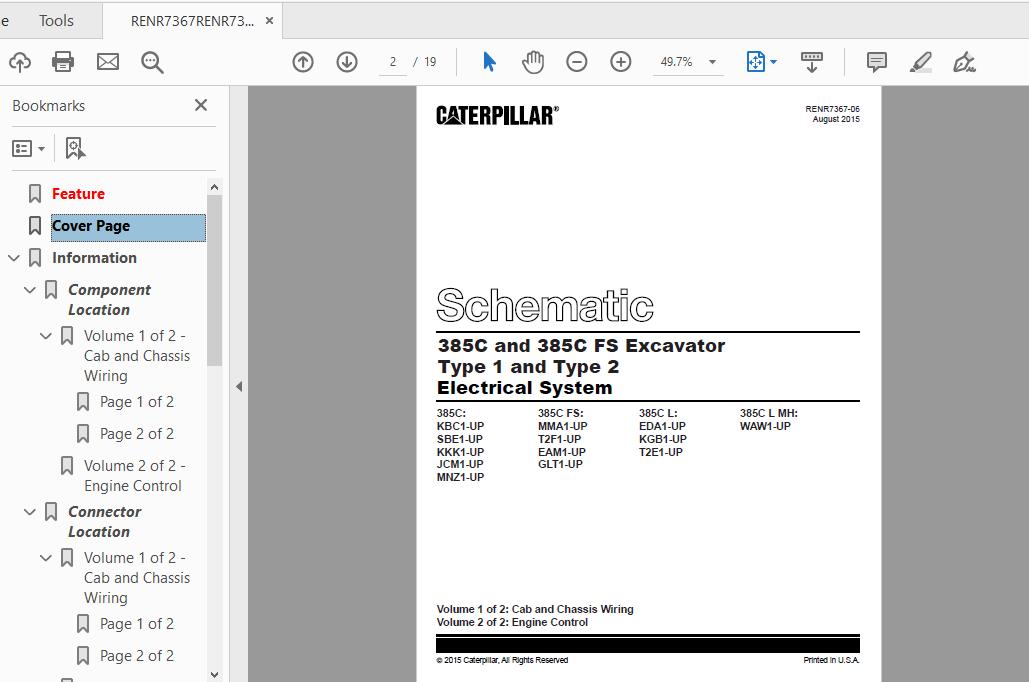Screen dimensions: 1029x682
Task: Collapse the Connector Location bookmark
Action: pos(30,512)
